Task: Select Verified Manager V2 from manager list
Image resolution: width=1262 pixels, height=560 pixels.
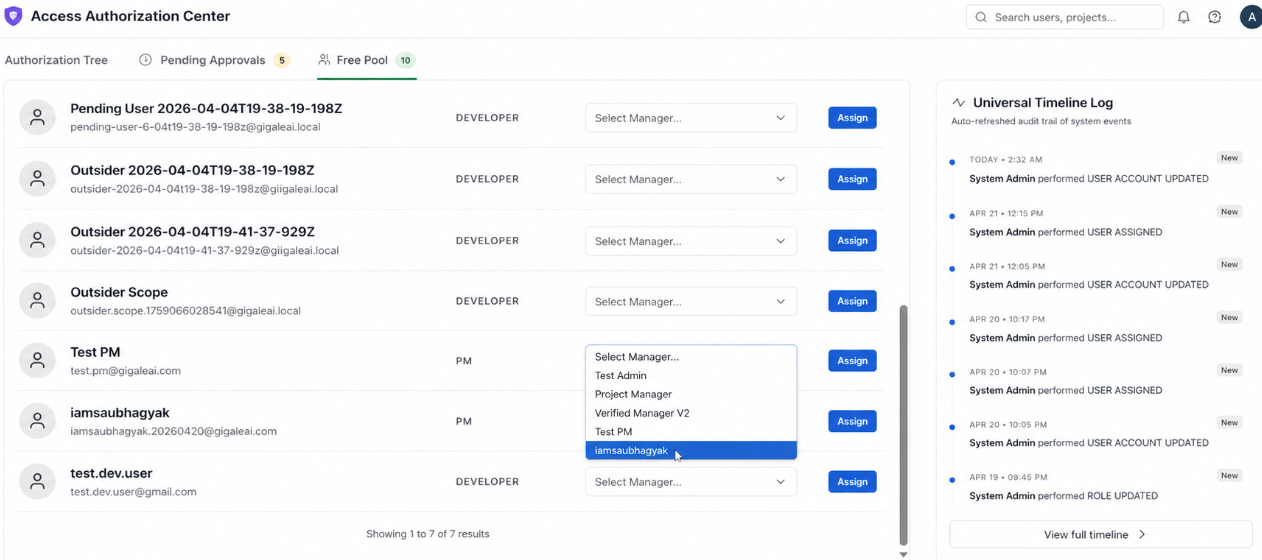Action: [x=691, y=413]
